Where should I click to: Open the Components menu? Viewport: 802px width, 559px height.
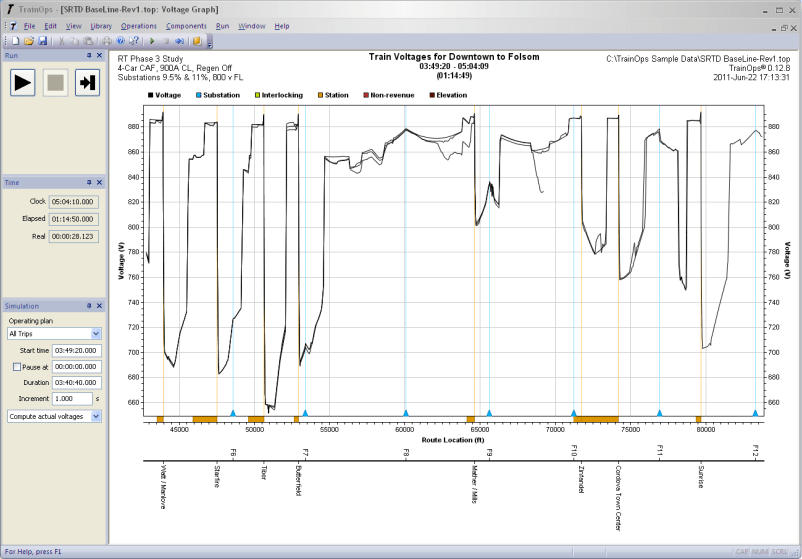[x=186, y=26]
